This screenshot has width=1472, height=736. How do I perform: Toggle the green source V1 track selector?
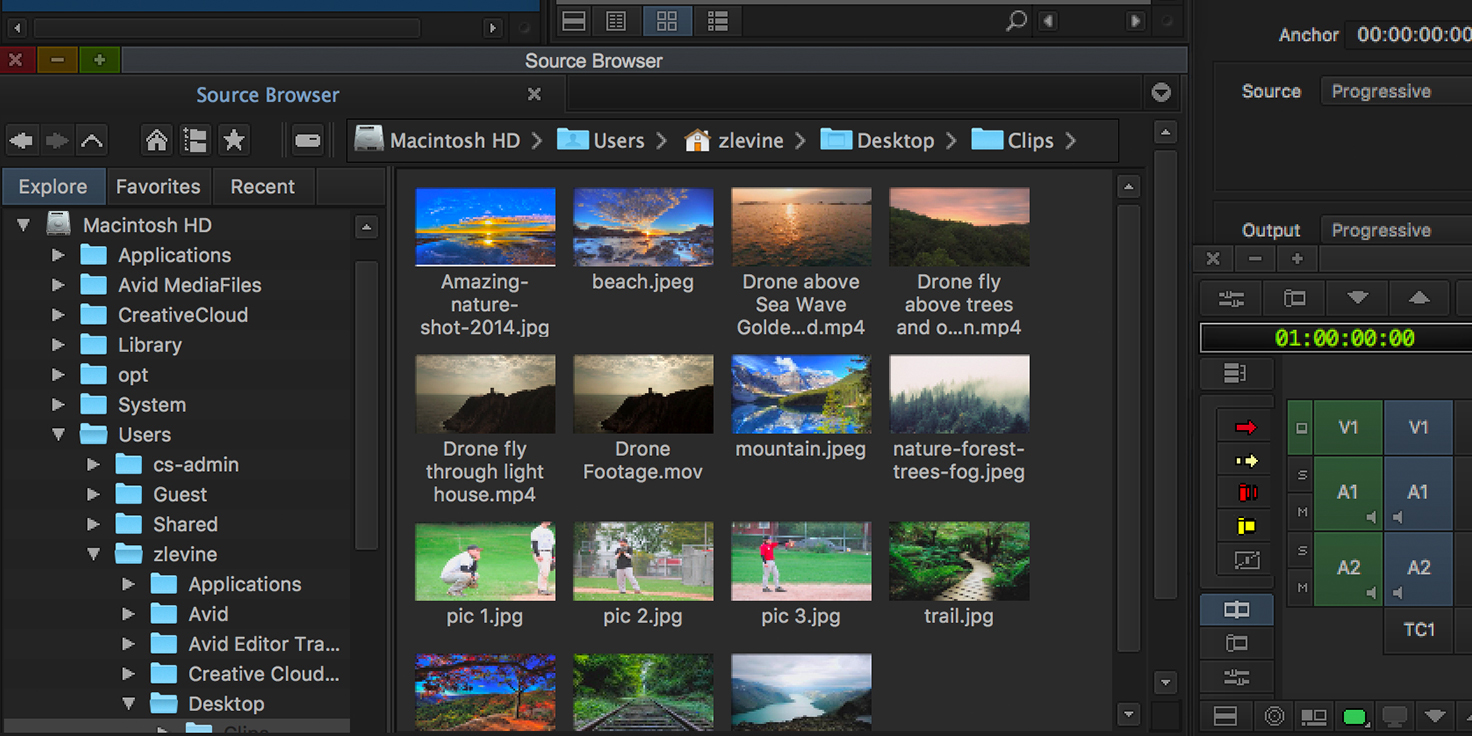tap(1348, 428)
